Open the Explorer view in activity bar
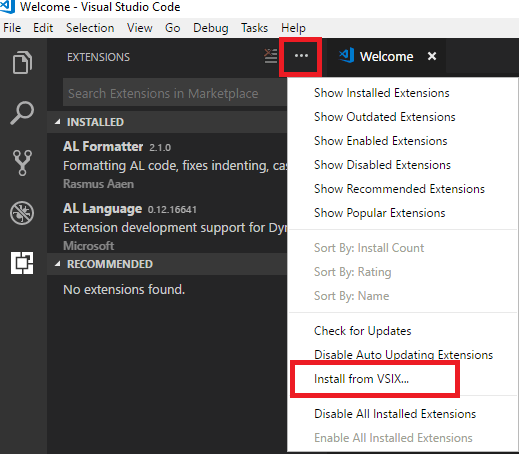The width and height of the screenshot is (519, 454). point(22,62)
